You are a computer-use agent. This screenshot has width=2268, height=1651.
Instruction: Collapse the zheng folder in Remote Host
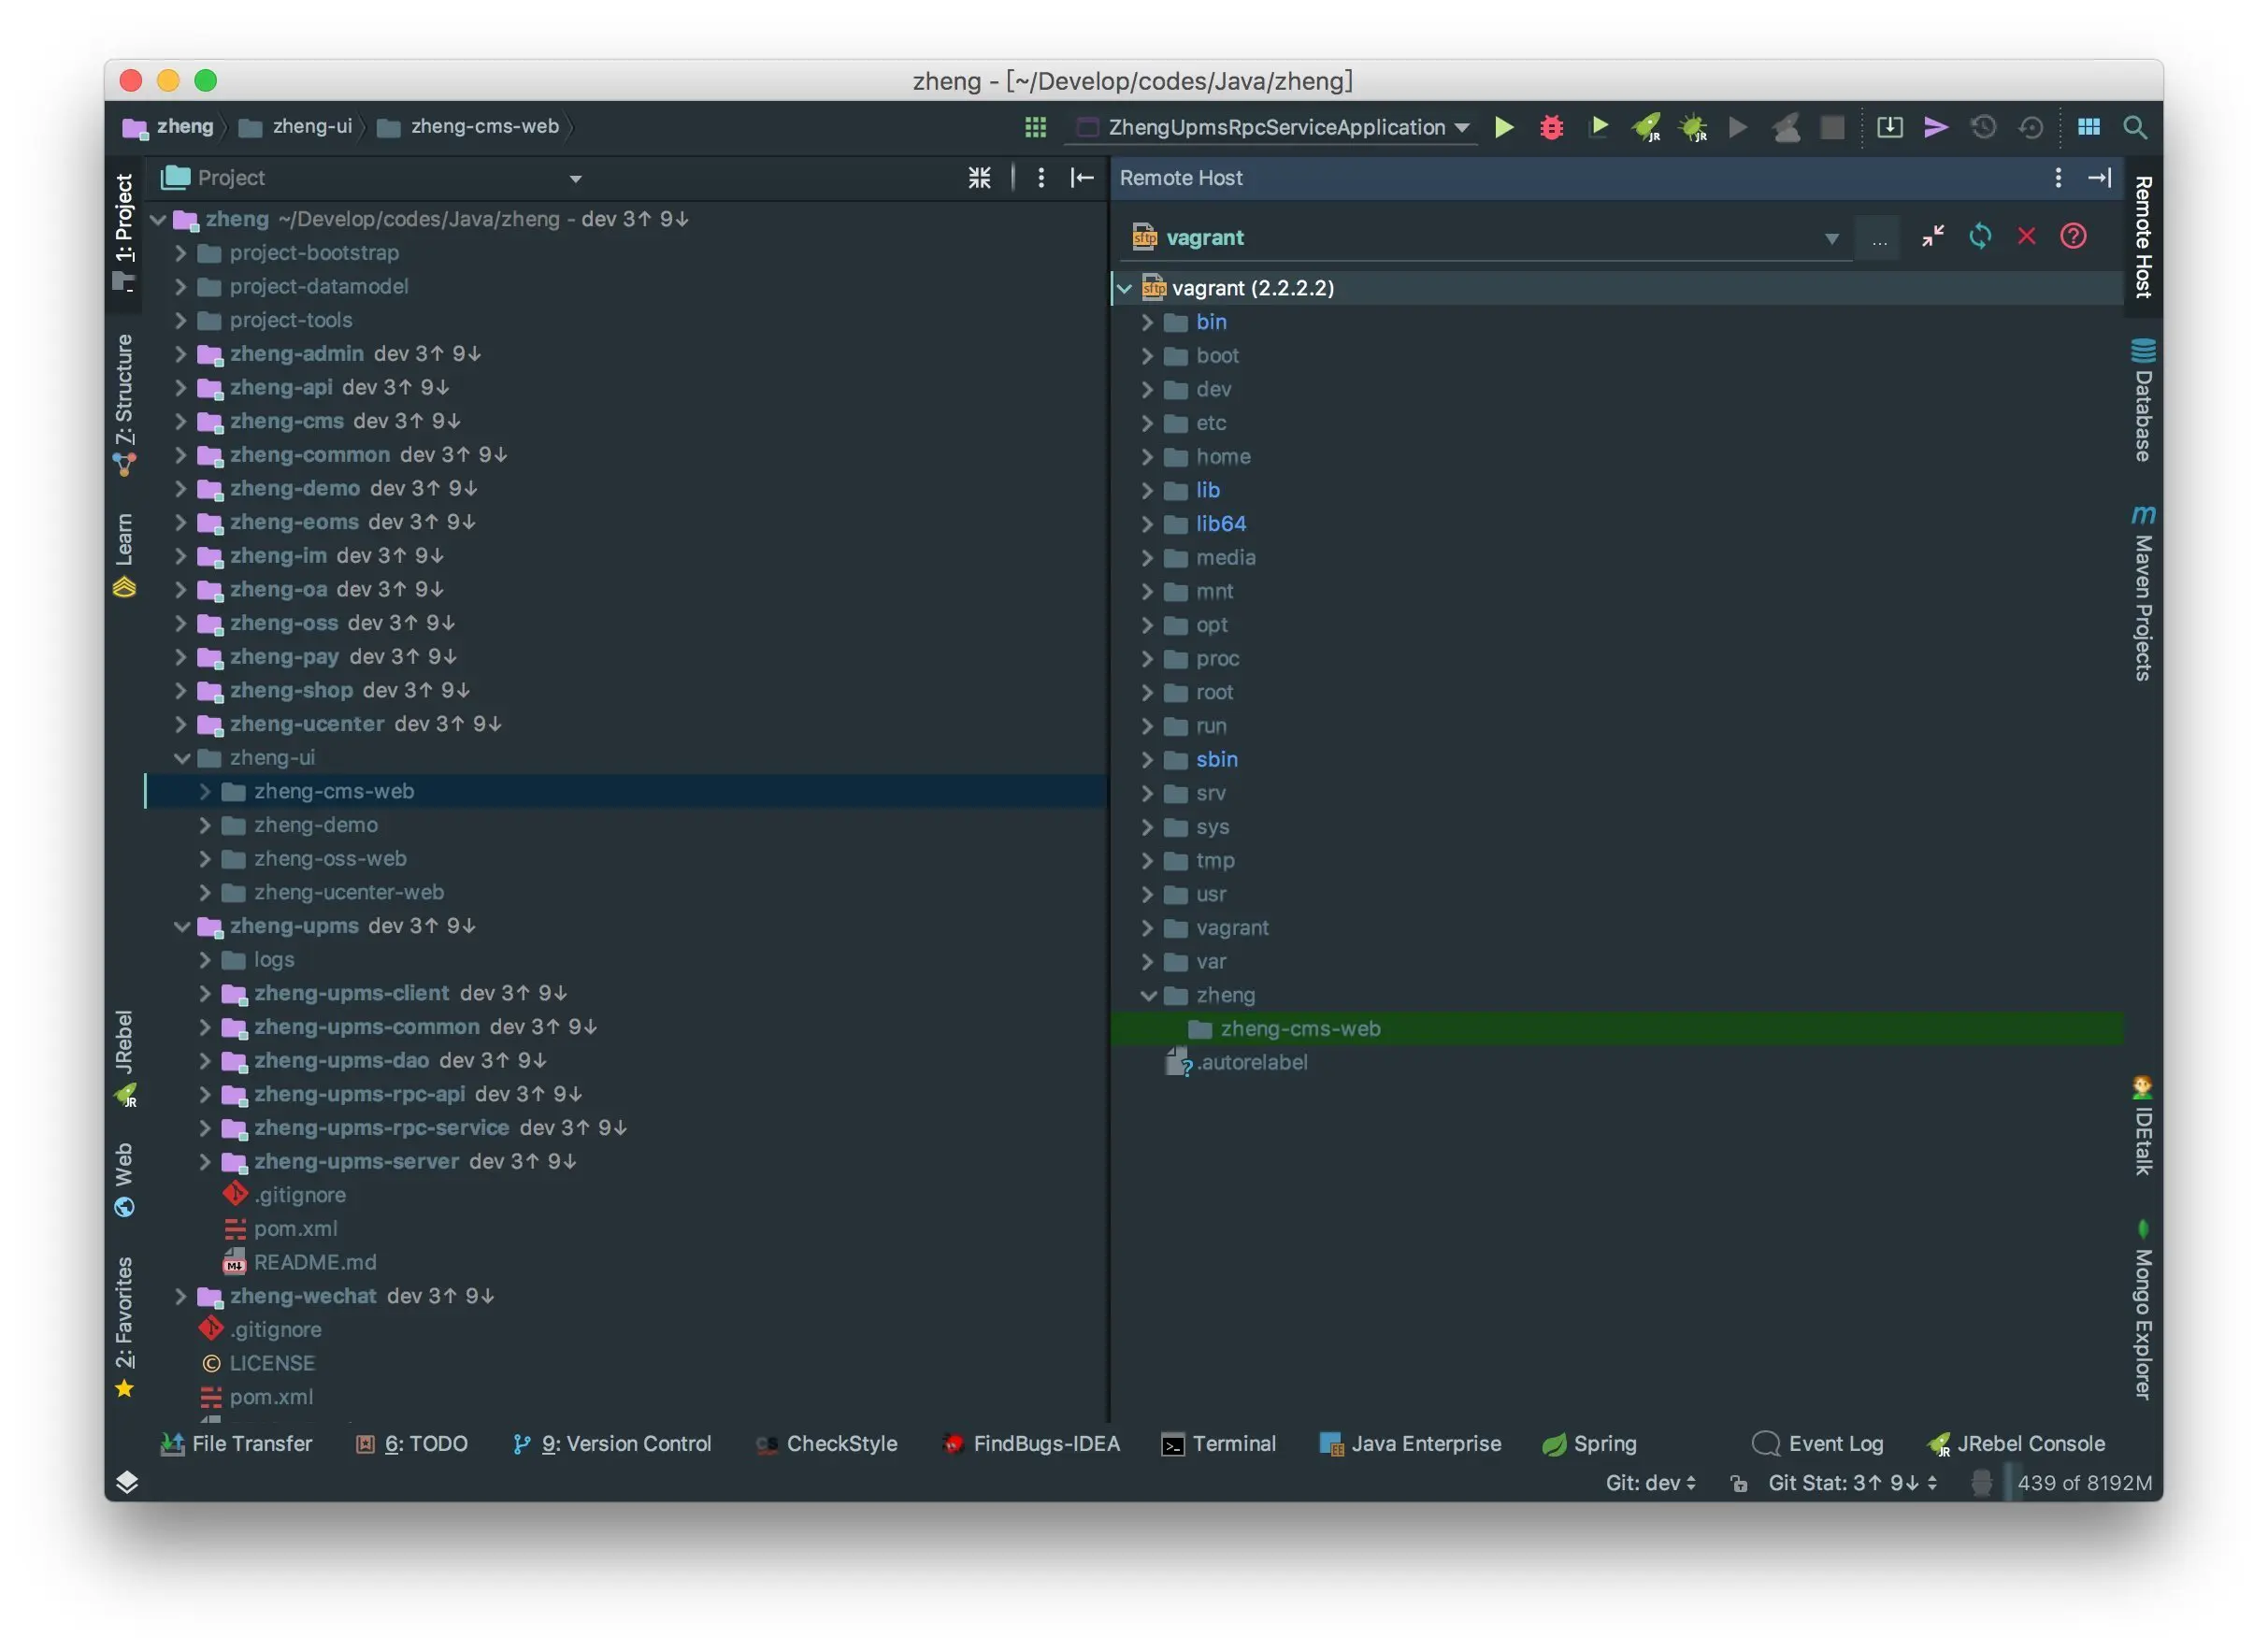point(1148,995)
